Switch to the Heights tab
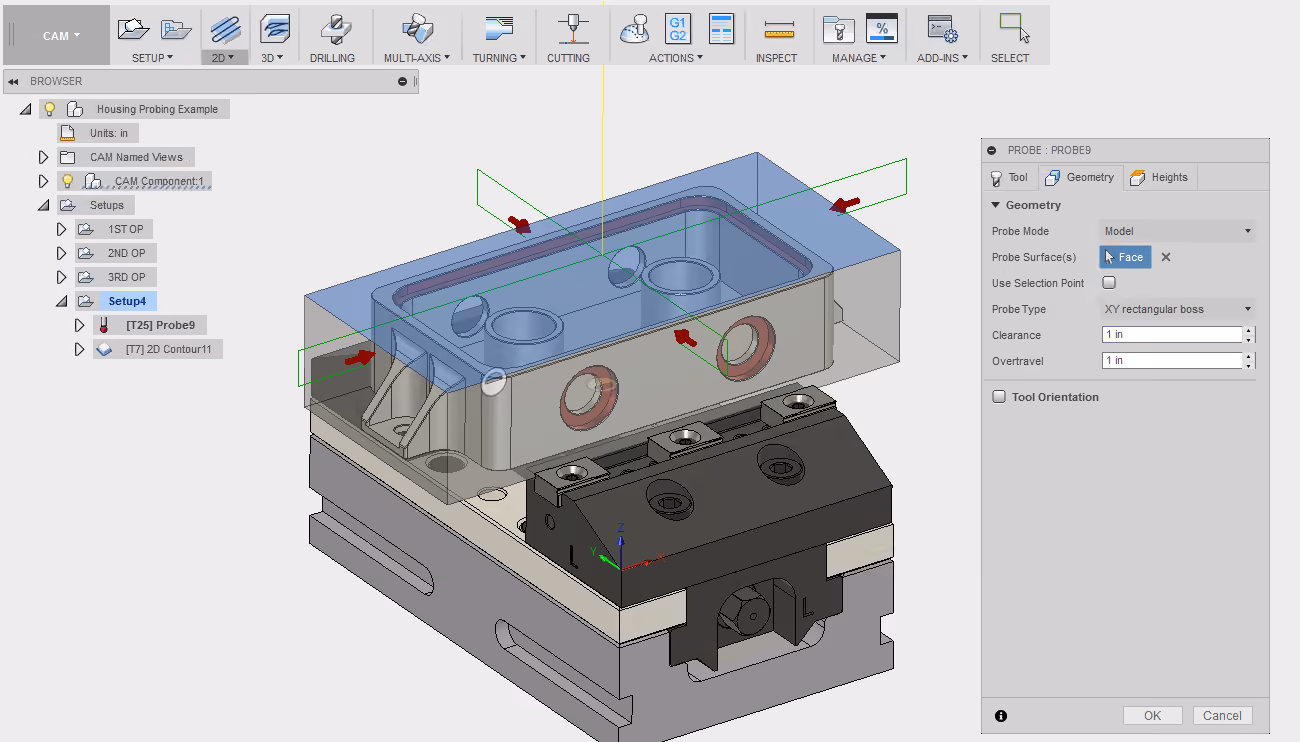This screenshot has width=1300, height=742. click(1159, 177)
